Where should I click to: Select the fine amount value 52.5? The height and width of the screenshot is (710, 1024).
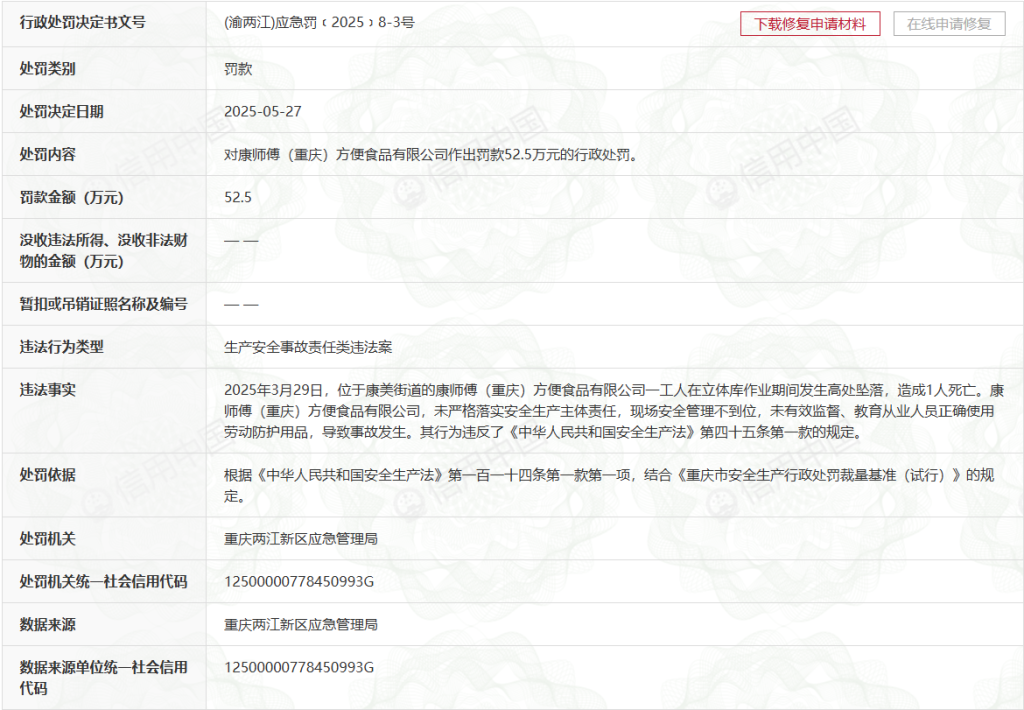click(x=238, y=197)
